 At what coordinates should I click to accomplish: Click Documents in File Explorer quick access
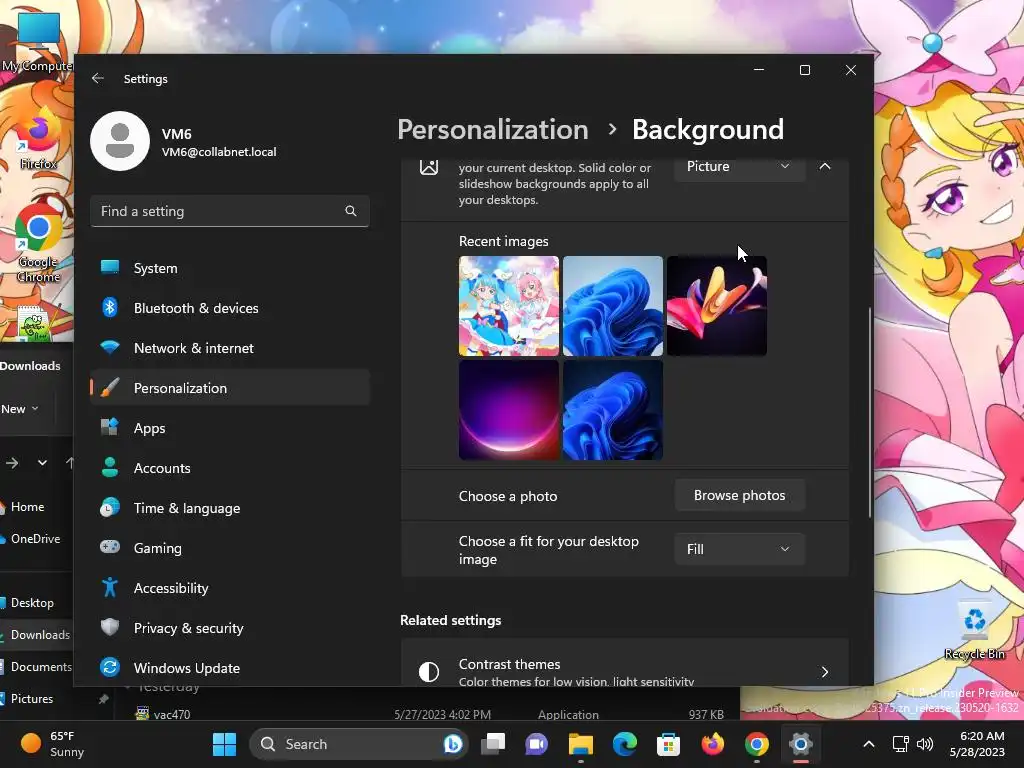37,667
